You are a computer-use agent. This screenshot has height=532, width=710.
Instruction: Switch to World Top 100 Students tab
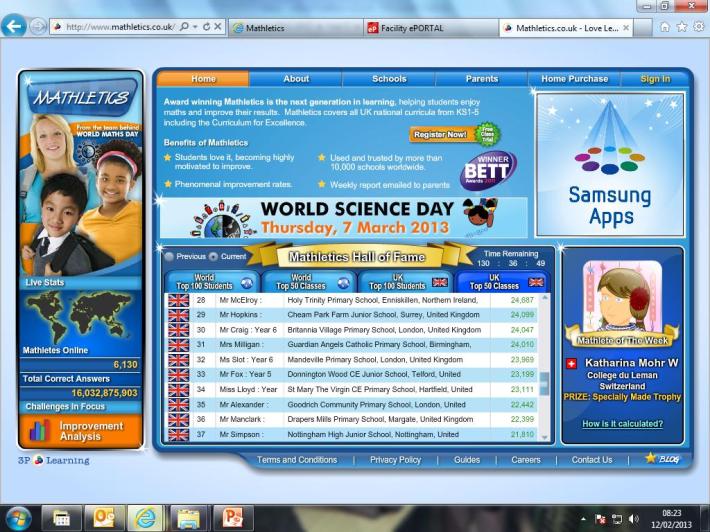[210, 282]
